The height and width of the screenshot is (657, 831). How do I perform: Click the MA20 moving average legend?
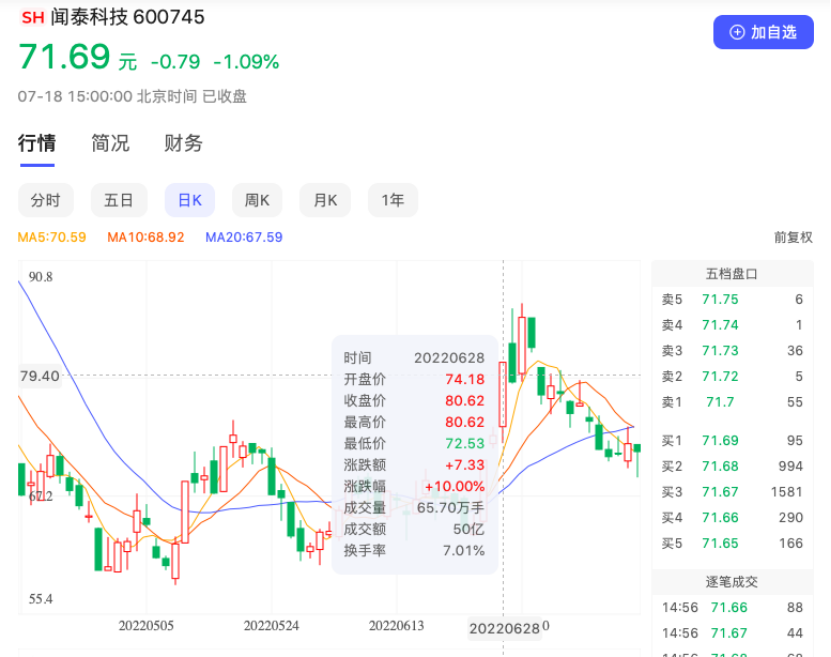click(x=243, y=237)
